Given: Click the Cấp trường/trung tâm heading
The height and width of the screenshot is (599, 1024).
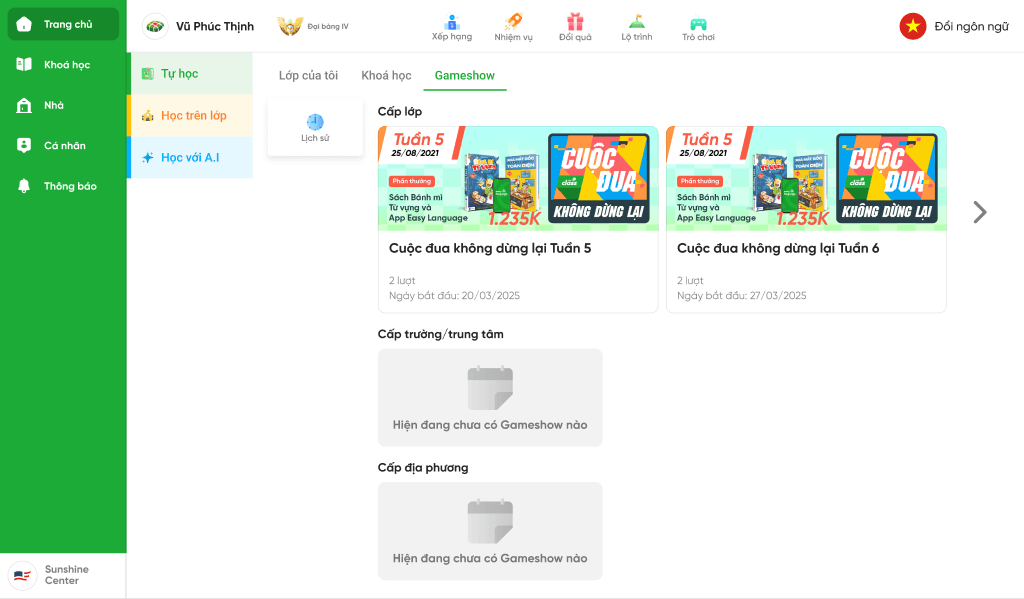Looking at the screenshot, I should pos(440,334).
